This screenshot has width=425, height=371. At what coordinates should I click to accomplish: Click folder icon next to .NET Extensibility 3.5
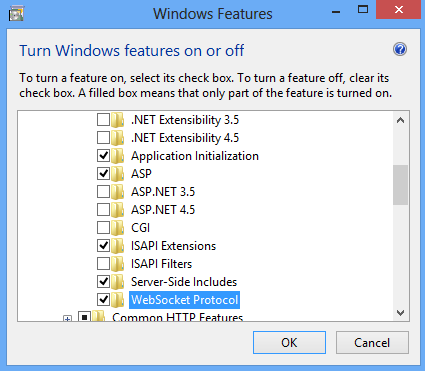[117, 120]
